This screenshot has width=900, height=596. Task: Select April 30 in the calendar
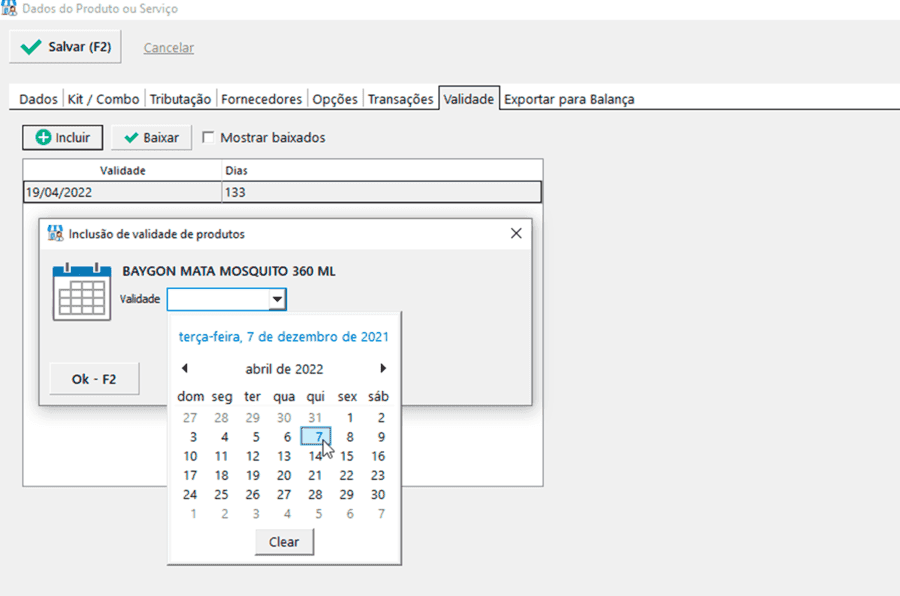tap(378, 494)
